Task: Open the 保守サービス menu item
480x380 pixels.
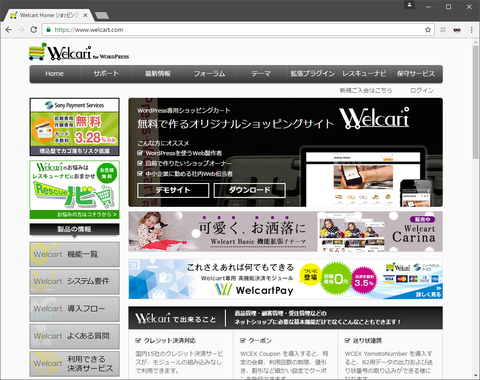Action: 416,74
